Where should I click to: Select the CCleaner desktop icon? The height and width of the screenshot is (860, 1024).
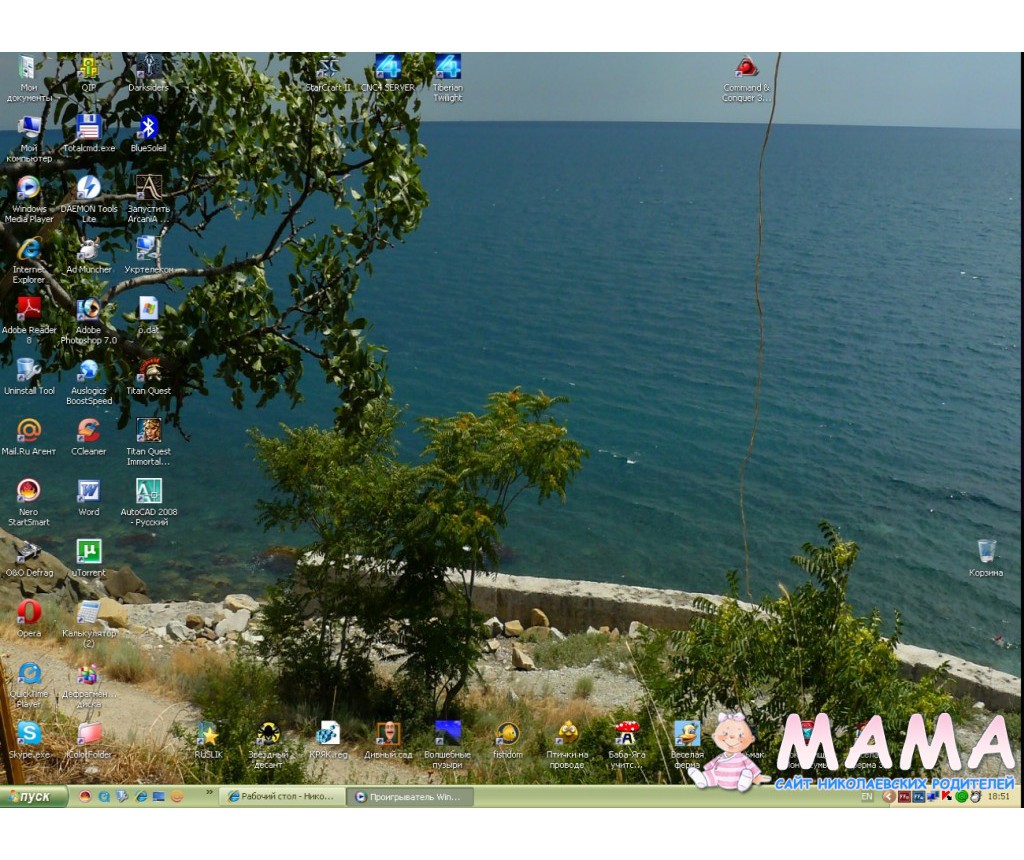[88, 431]
